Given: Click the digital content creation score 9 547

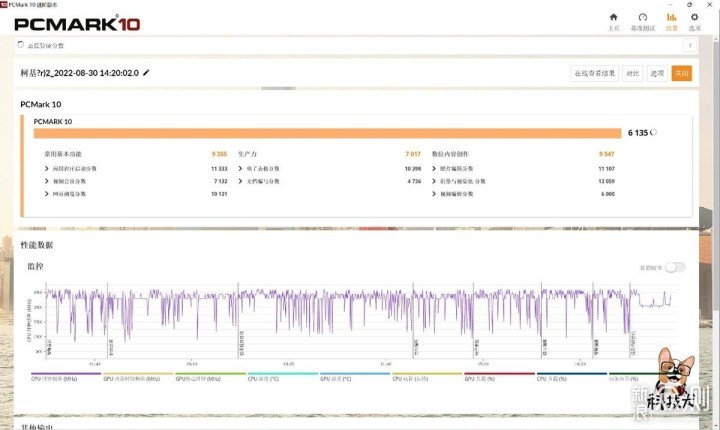Looking at the screenshot, I should point(607,154).
